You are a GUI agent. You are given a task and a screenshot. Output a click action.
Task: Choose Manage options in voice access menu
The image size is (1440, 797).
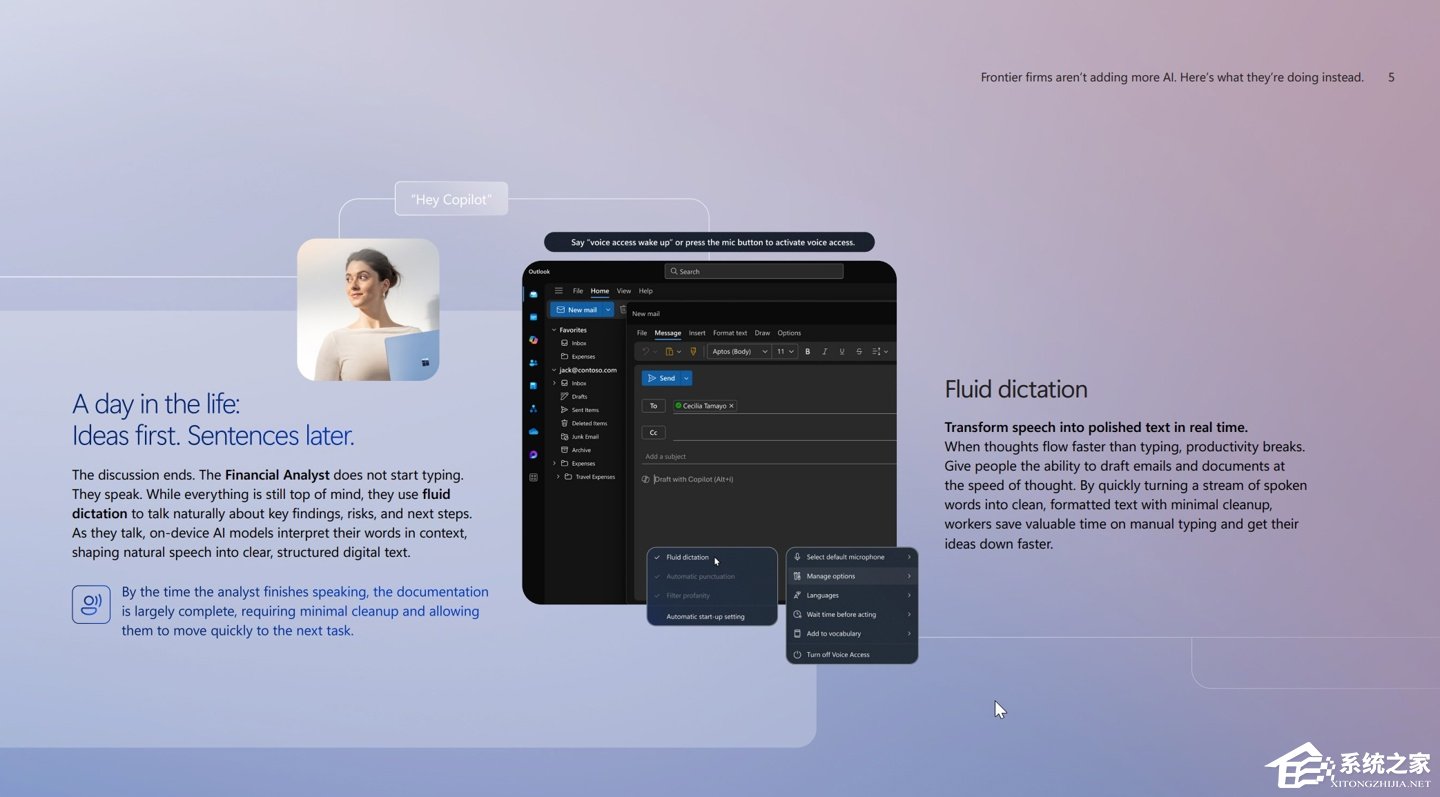[x=852, y=576]
